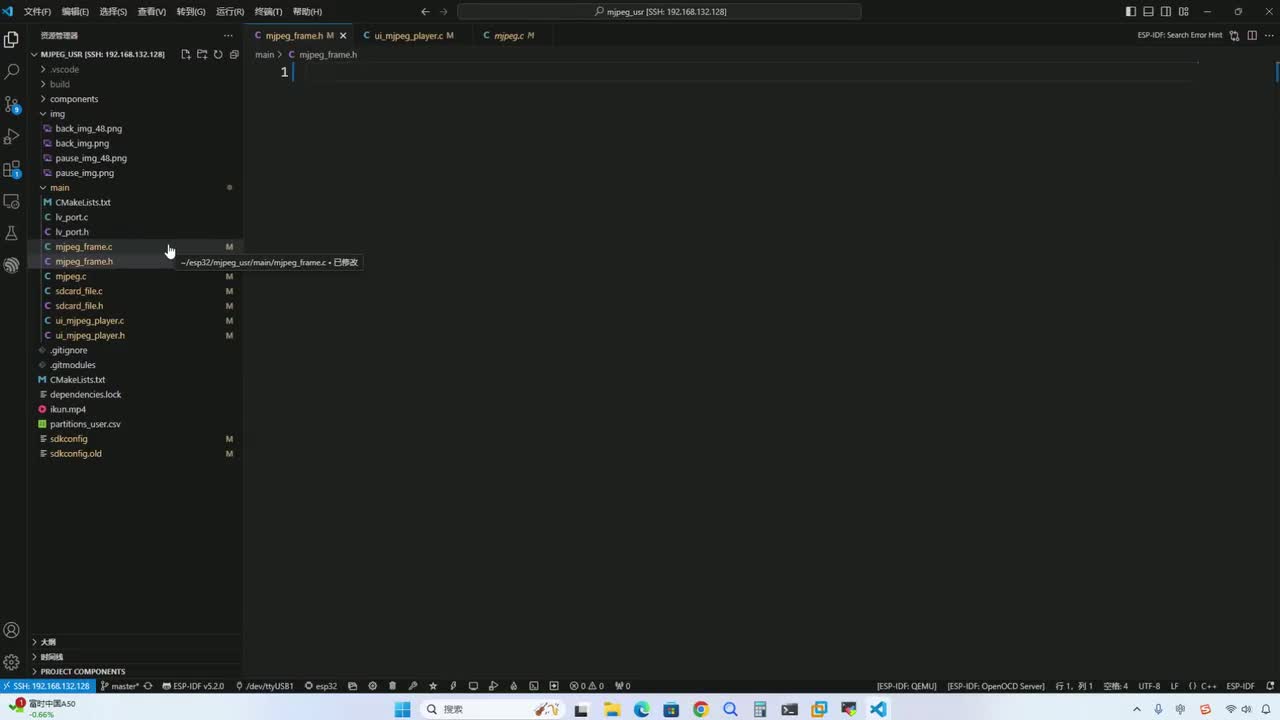The height and width of the screenshot is (720, 1280).
Task: Switch to the mjpeg.c tab
Action: [509, 36]
